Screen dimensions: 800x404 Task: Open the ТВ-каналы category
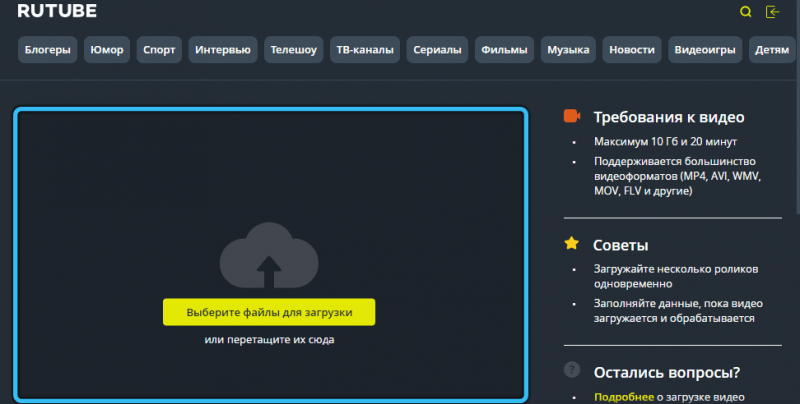tap(365, 49)
